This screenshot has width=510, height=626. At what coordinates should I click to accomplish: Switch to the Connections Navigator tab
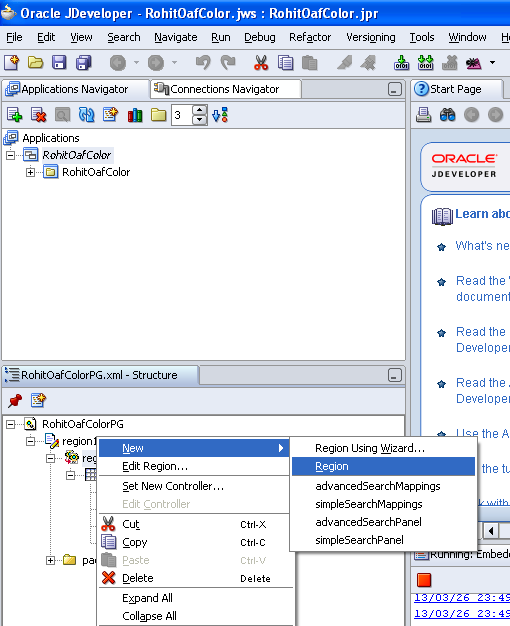pos(225,89)
